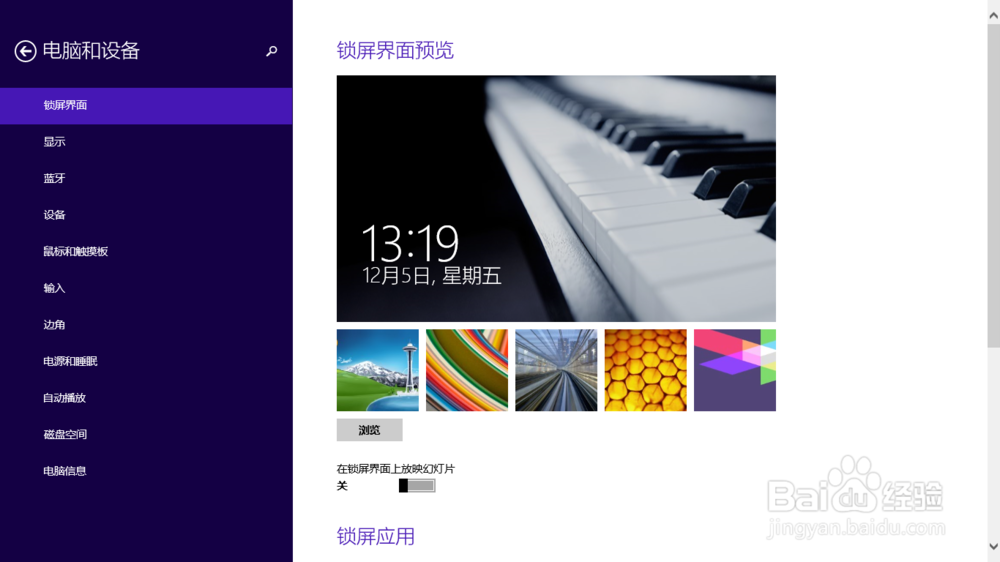The image size is (1000, 562).
Task: Click the 锁屏界面预览 heading
Action: pyautogui.click(x=395, y=50)
